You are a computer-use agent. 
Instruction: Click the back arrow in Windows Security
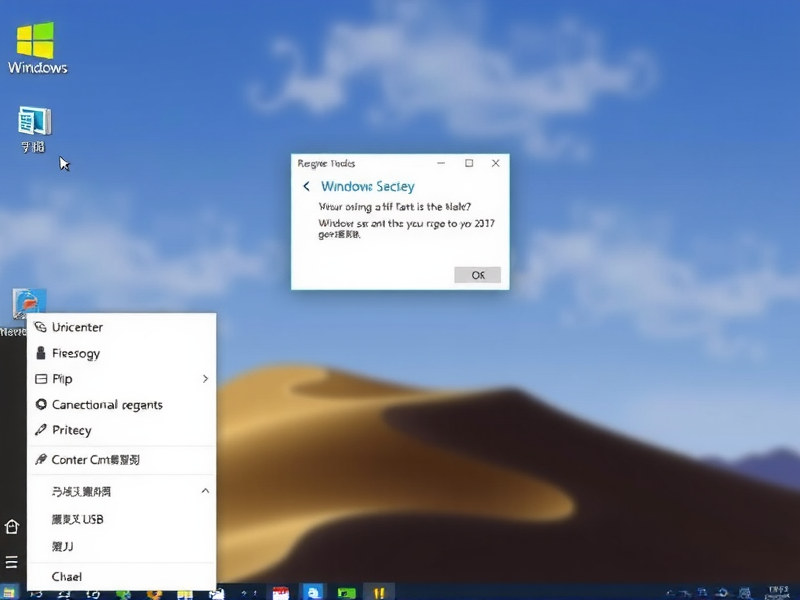pyautogui.click(x=307, y=186)
